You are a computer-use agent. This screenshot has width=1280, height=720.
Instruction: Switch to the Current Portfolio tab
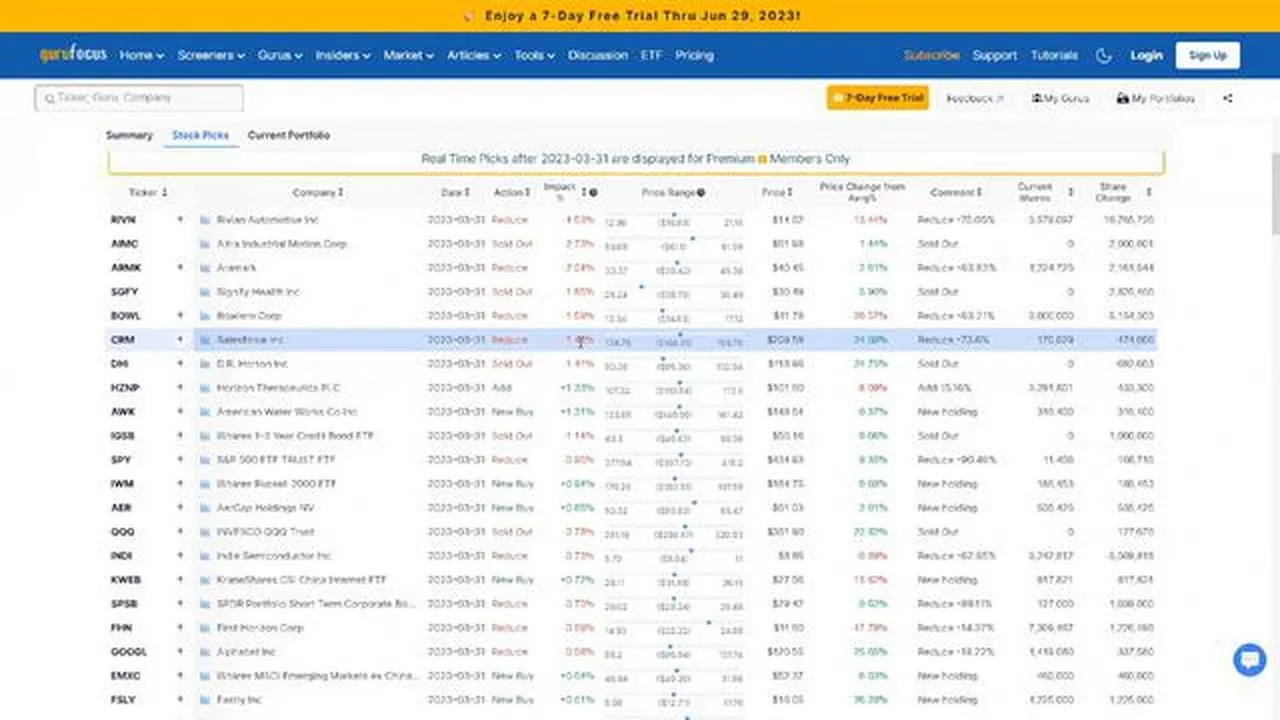pyautogui.click(x=288, y=135)
